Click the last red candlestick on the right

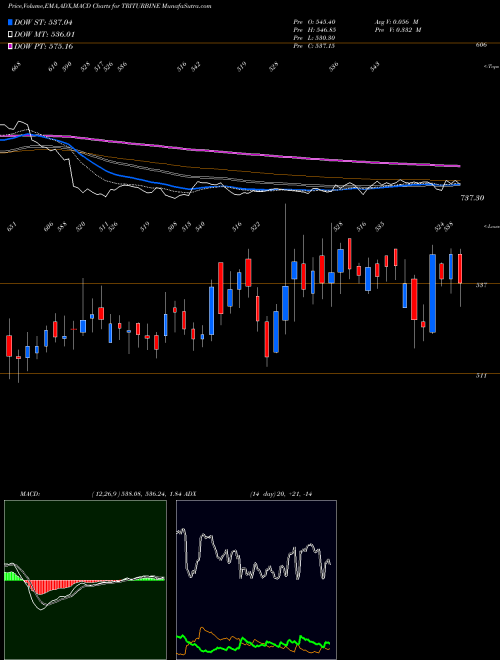pyautogui.click(x=460, y=269)
